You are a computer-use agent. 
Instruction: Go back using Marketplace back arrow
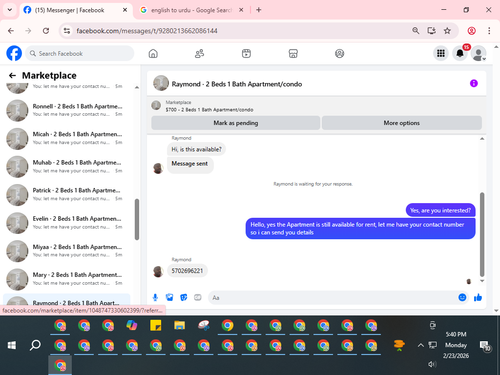click(x=12, y=76)
